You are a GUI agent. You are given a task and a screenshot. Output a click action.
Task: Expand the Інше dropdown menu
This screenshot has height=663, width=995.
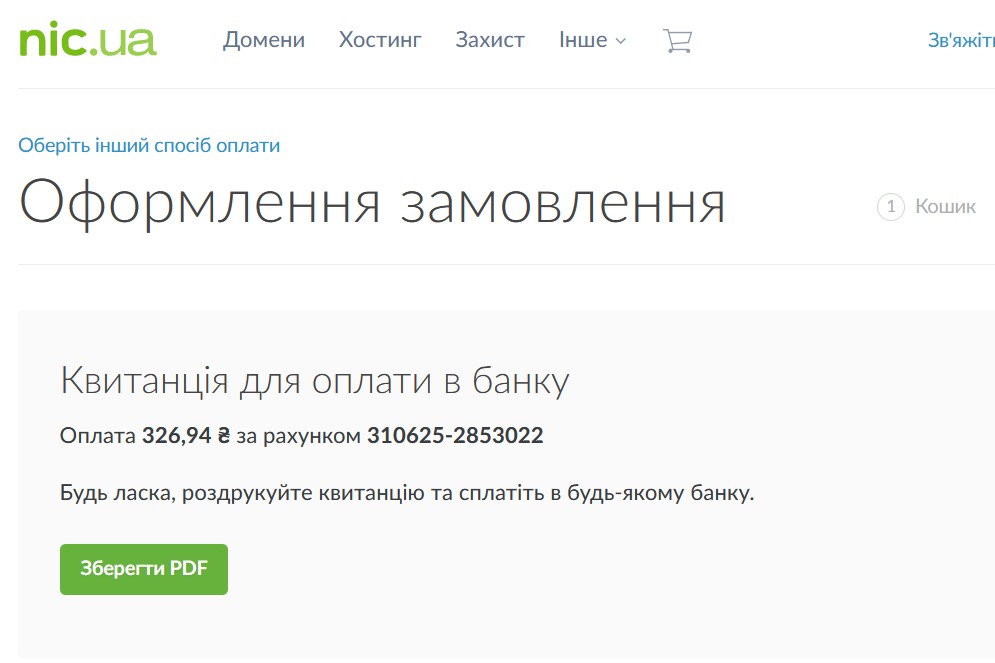592,40
